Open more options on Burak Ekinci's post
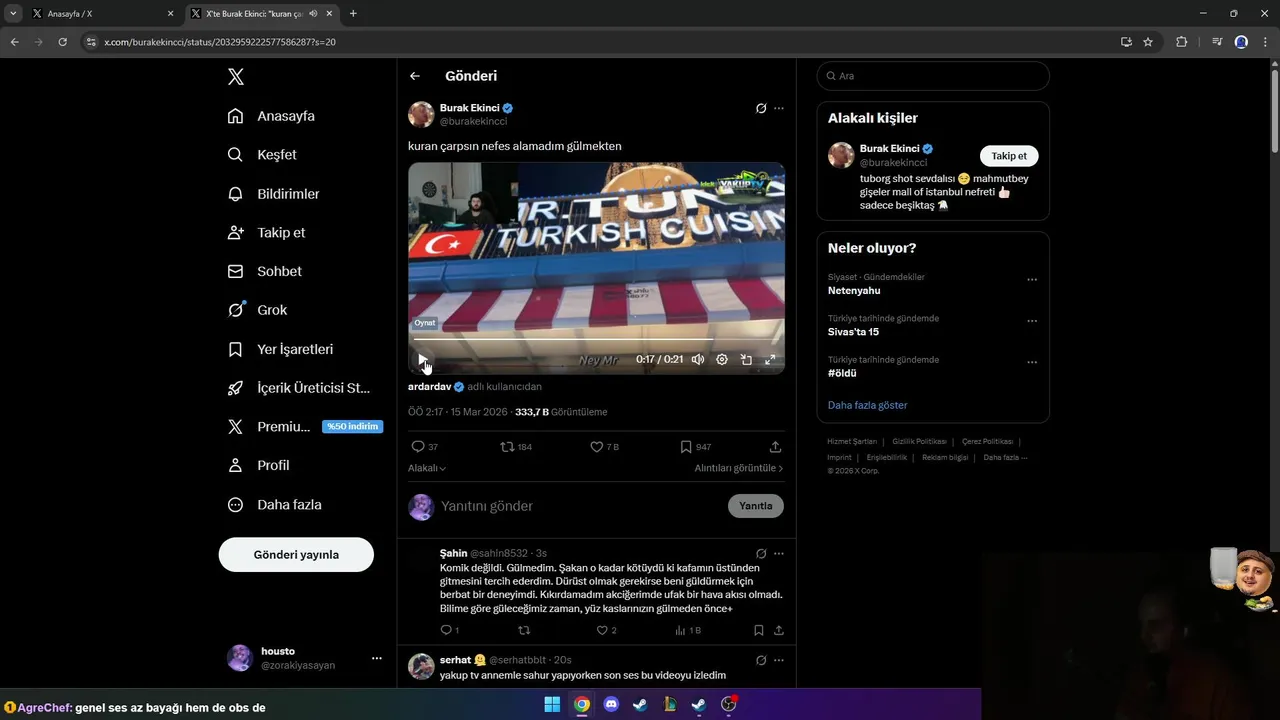 (x=779, y=108)
